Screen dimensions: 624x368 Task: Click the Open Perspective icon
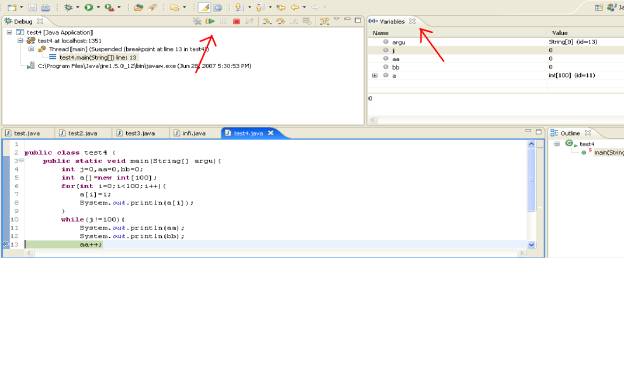(x=599, y=7)
